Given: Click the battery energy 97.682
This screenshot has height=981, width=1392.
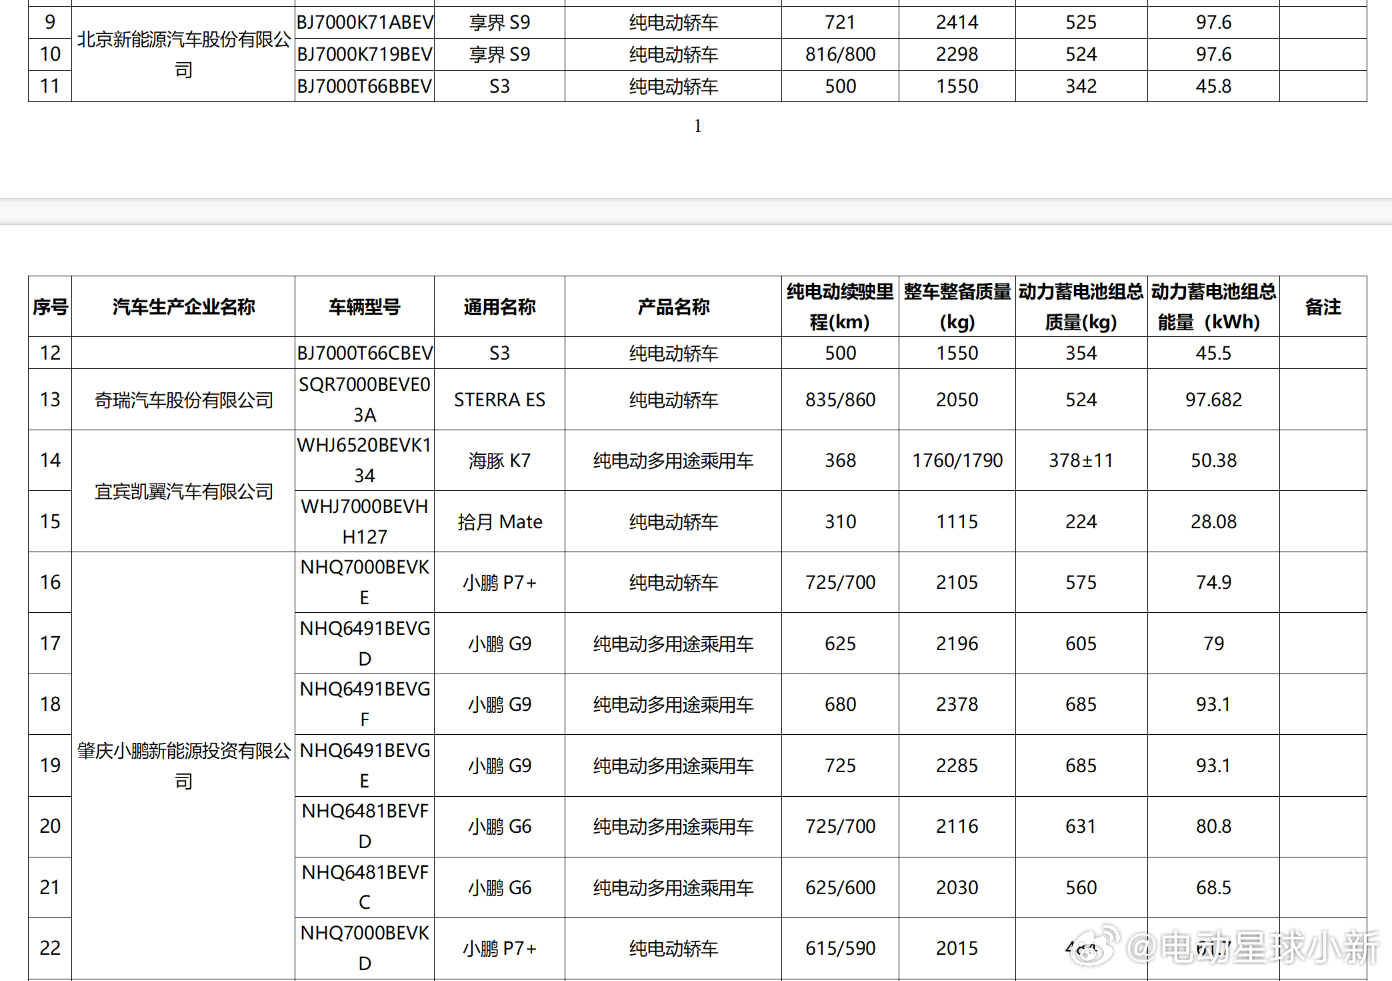Looking at the screenshot, I should coord(1213,400).
